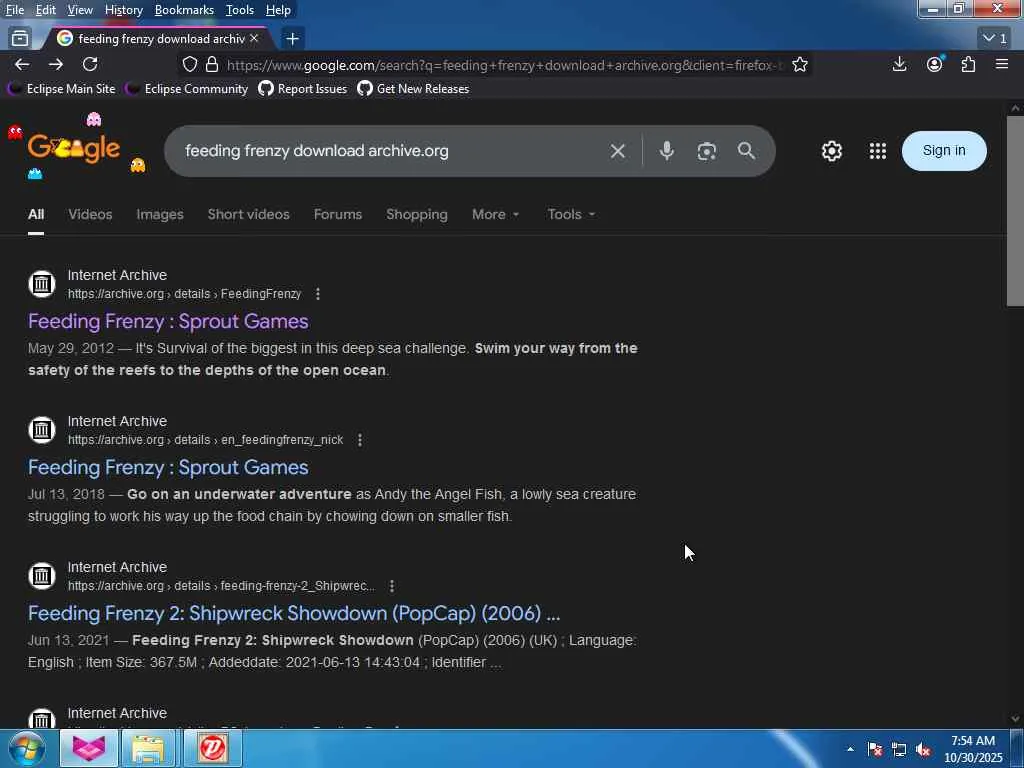
Task: Open the en_feedingfrenzy_nick Sprout Games result
Action: [168, 468]
